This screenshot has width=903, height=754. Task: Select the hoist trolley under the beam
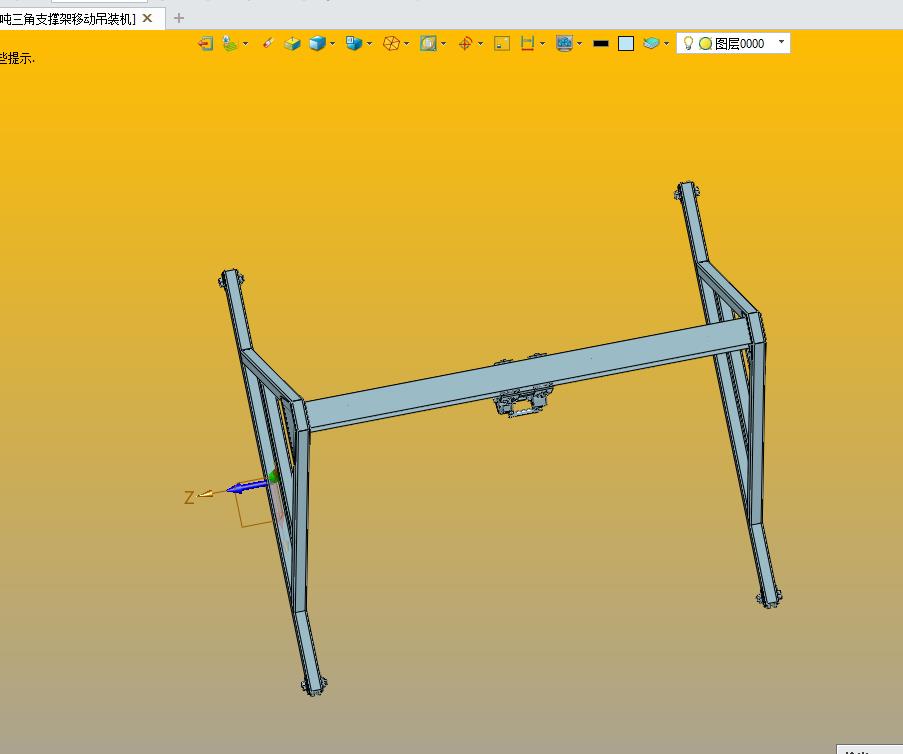coord(523,402)
